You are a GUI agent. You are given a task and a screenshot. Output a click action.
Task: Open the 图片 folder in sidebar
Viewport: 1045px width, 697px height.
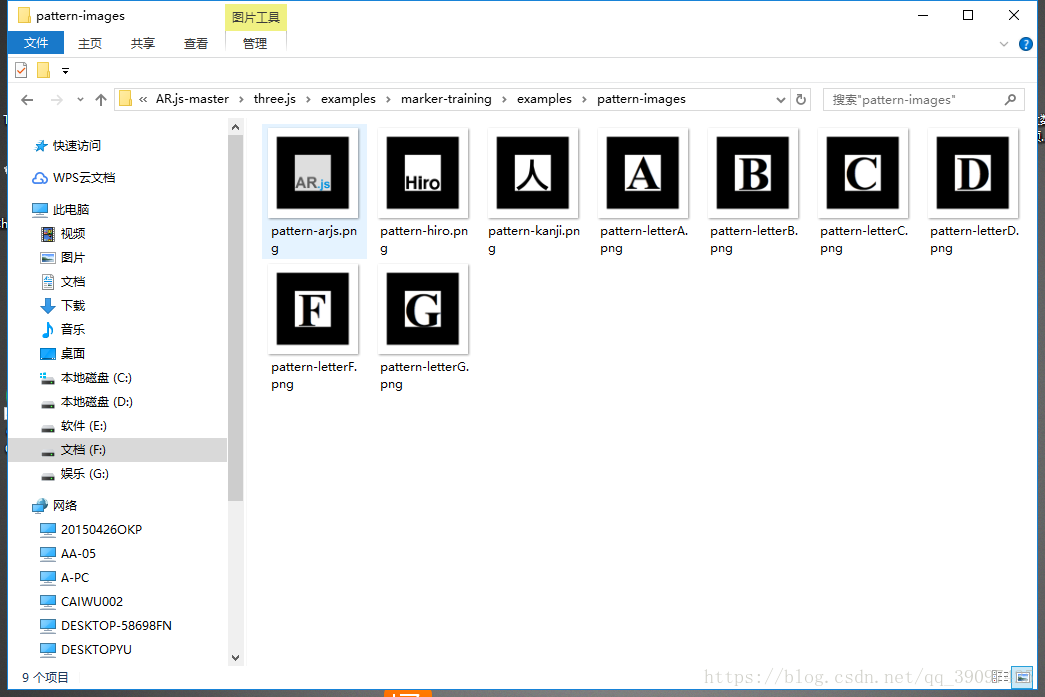73,257
